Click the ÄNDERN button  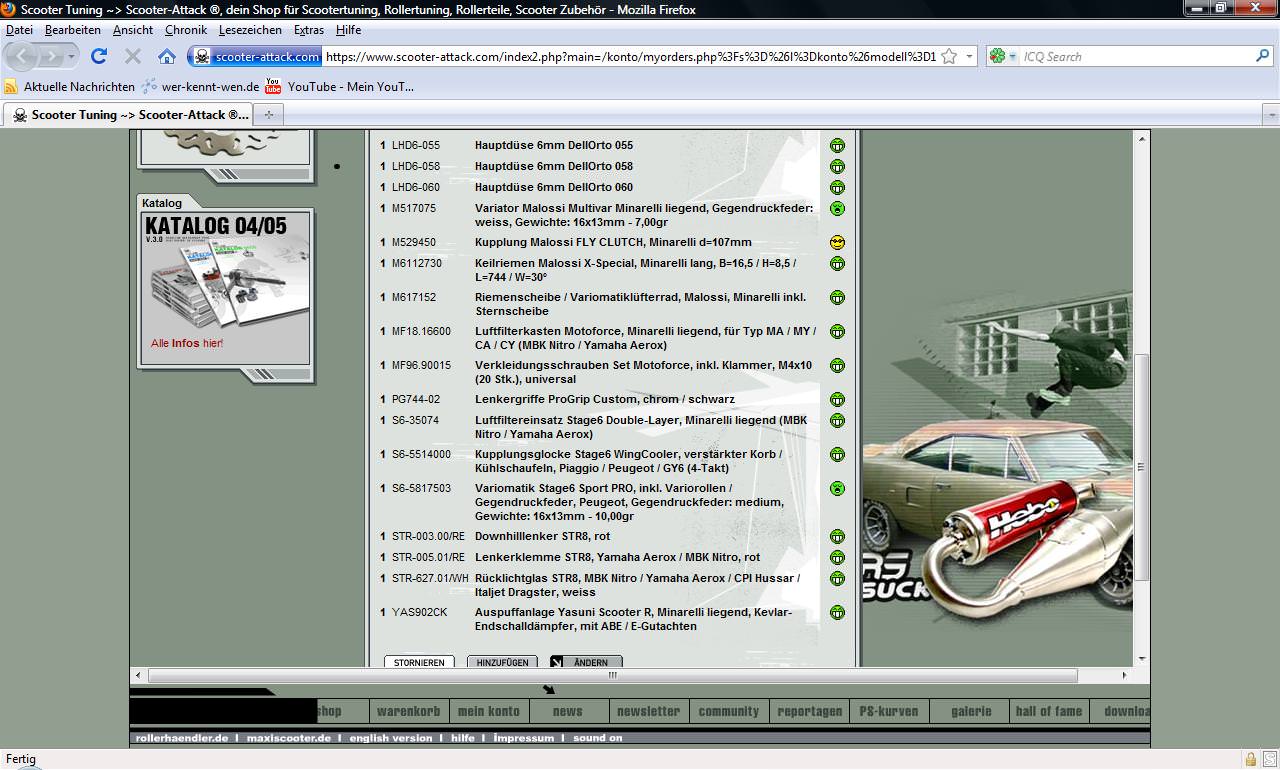point(586,662)
